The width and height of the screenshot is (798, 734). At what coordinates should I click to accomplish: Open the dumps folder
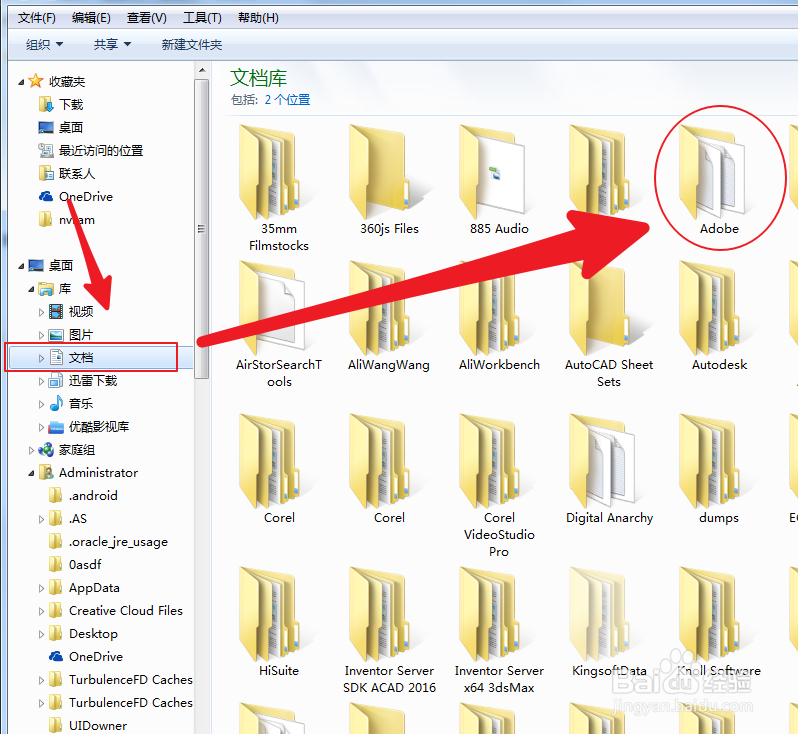[719, 469]
